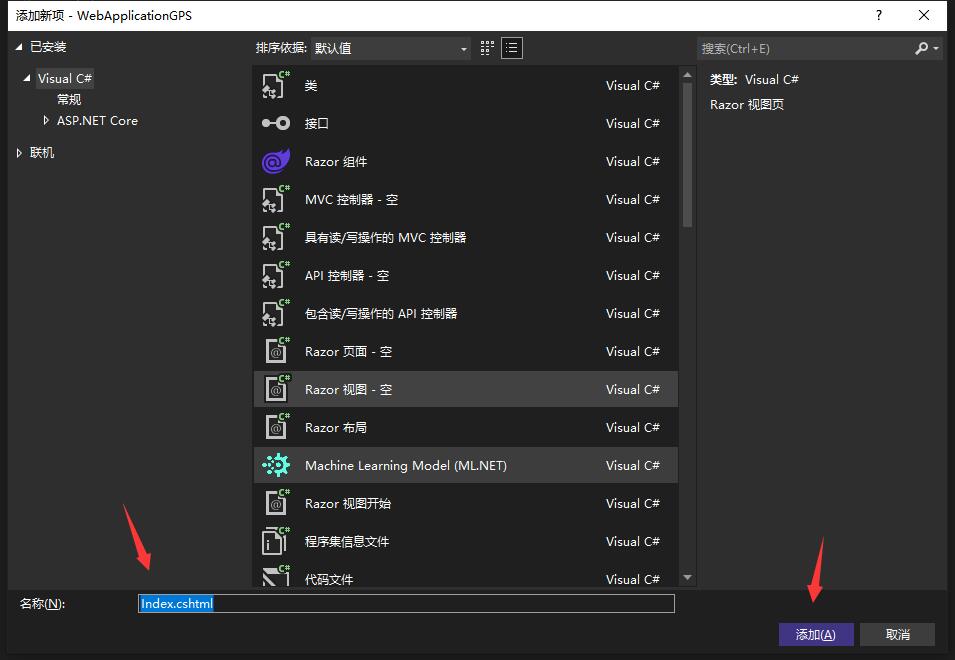Select 常规 under Visual C#
Viewport: 955px width, 660px height.
[x=69, y=99]
